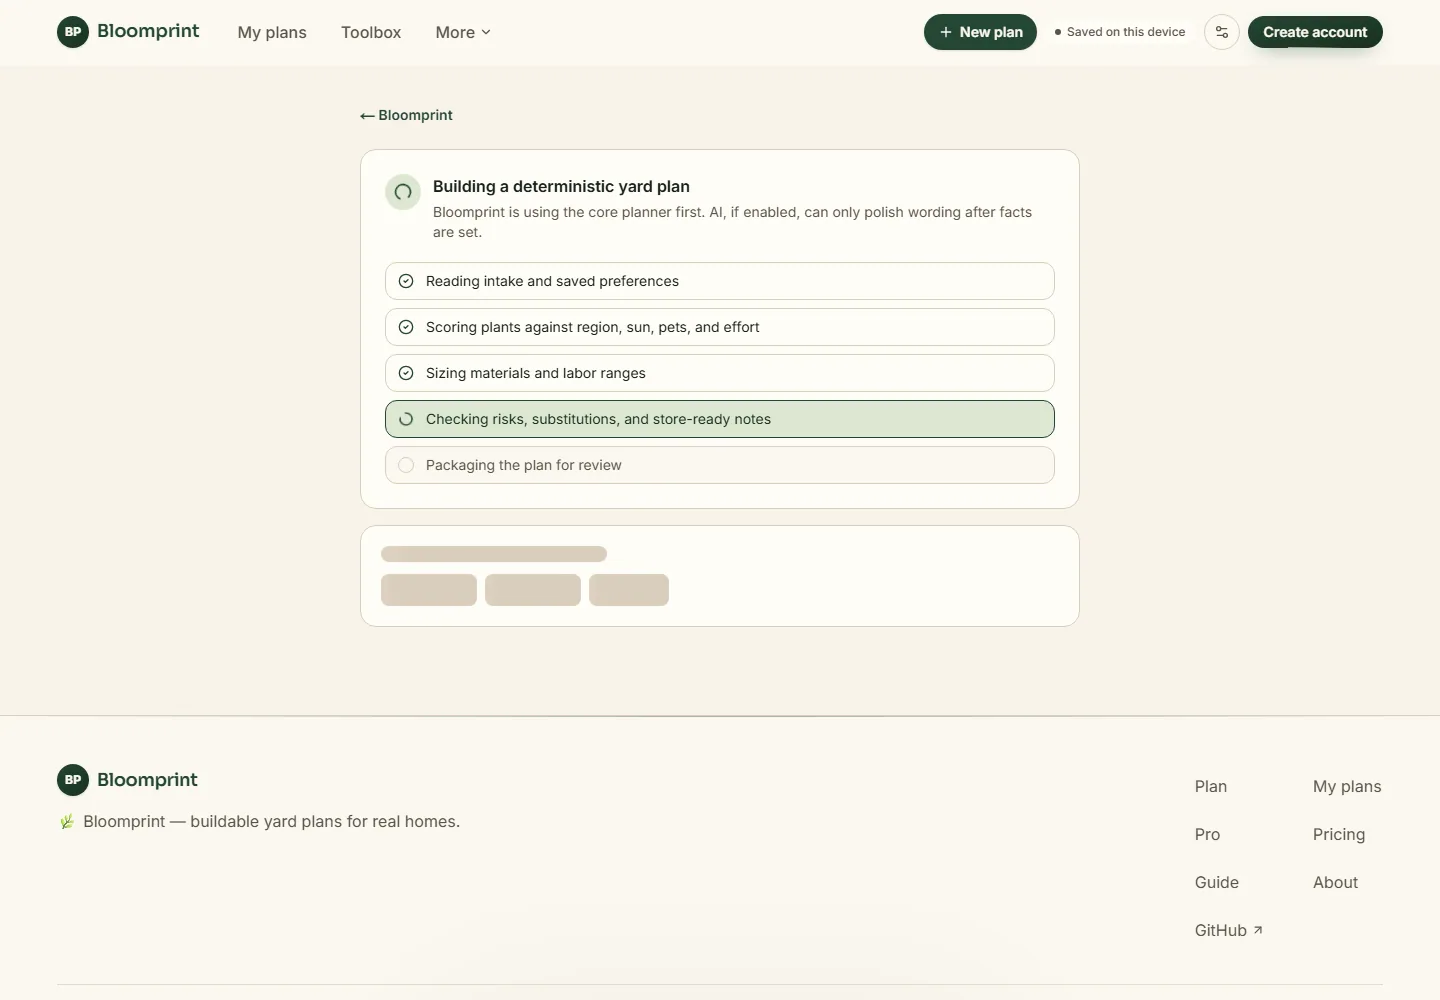Screen dimensions: 1440x1000
Task: Click the plus icon in New plan
Action: [x=945, y=32]
